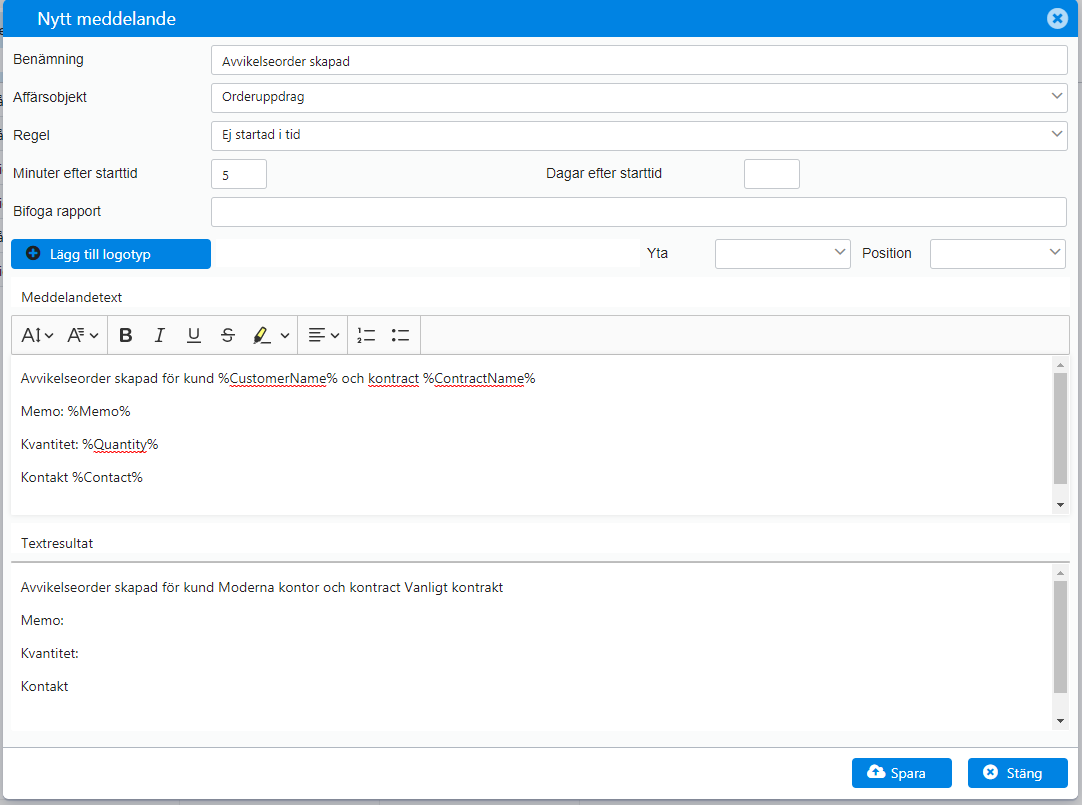Click the 'Kontakt' line in Textresultat

pos(44,686)
